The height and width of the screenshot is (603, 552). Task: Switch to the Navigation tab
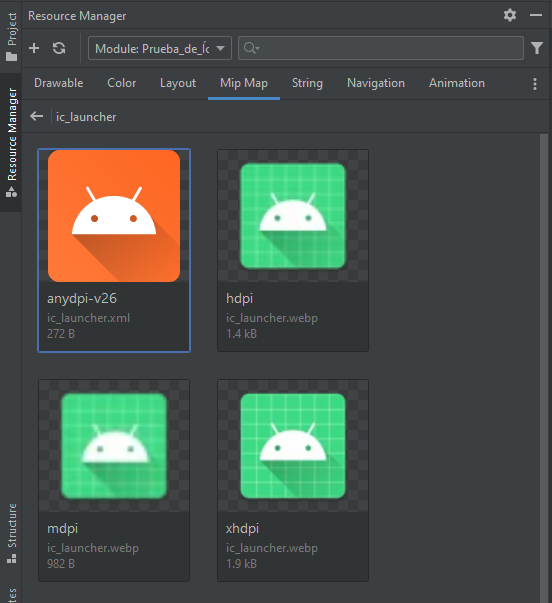(x=376, y=83)
